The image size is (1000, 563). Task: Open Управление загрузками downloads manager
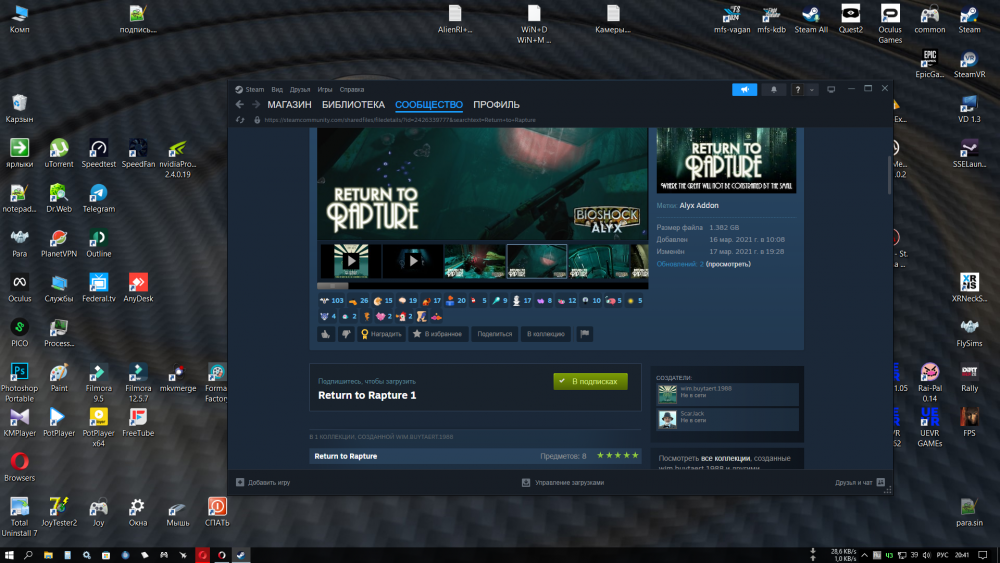(x=562, y=483)
